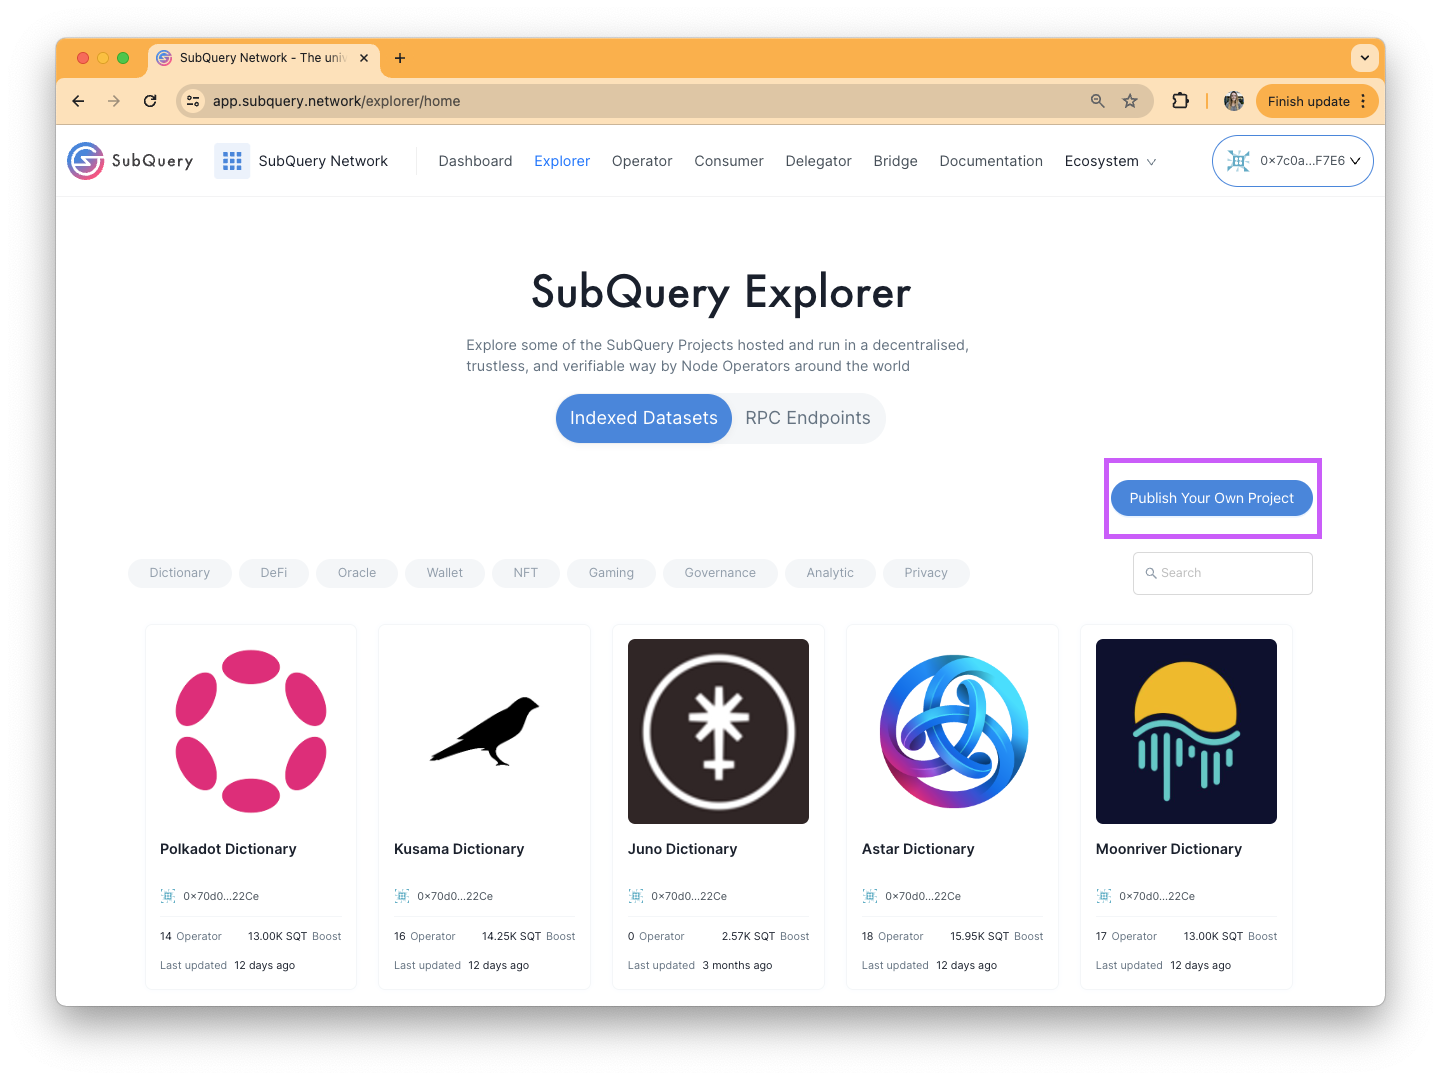The width and height of the screenshot is (1441, 1080).
Task: Select the Explorer nav item
Action: pos(562,161)
